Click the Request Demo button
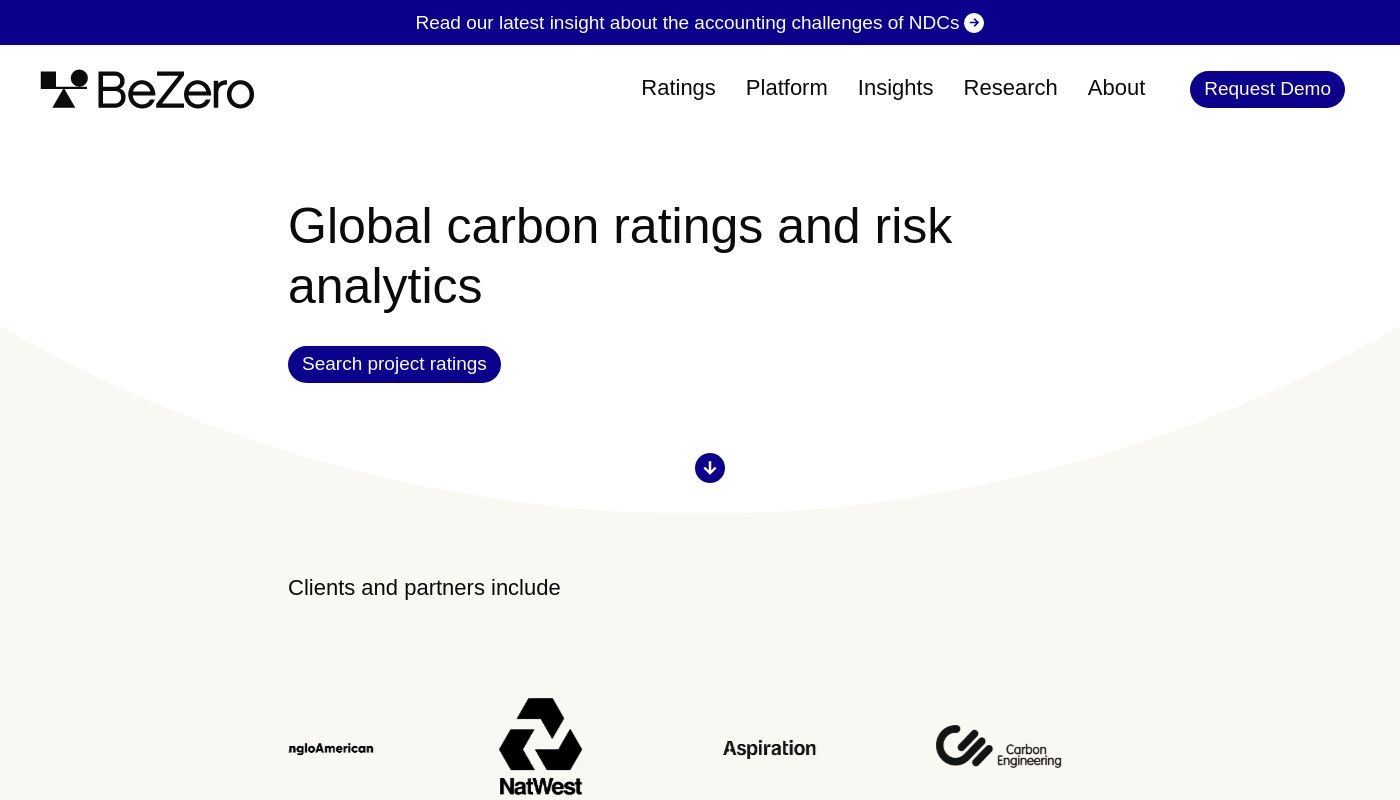 pyautogui.click(x=1267, y=89)
